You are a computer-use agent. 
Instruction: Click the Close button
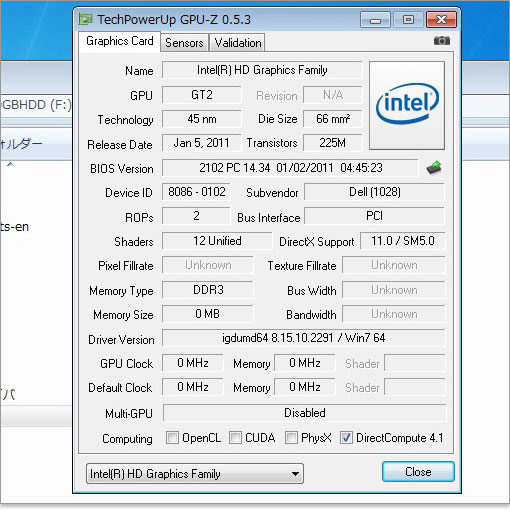pyautogui.click(x=418, y=472)
